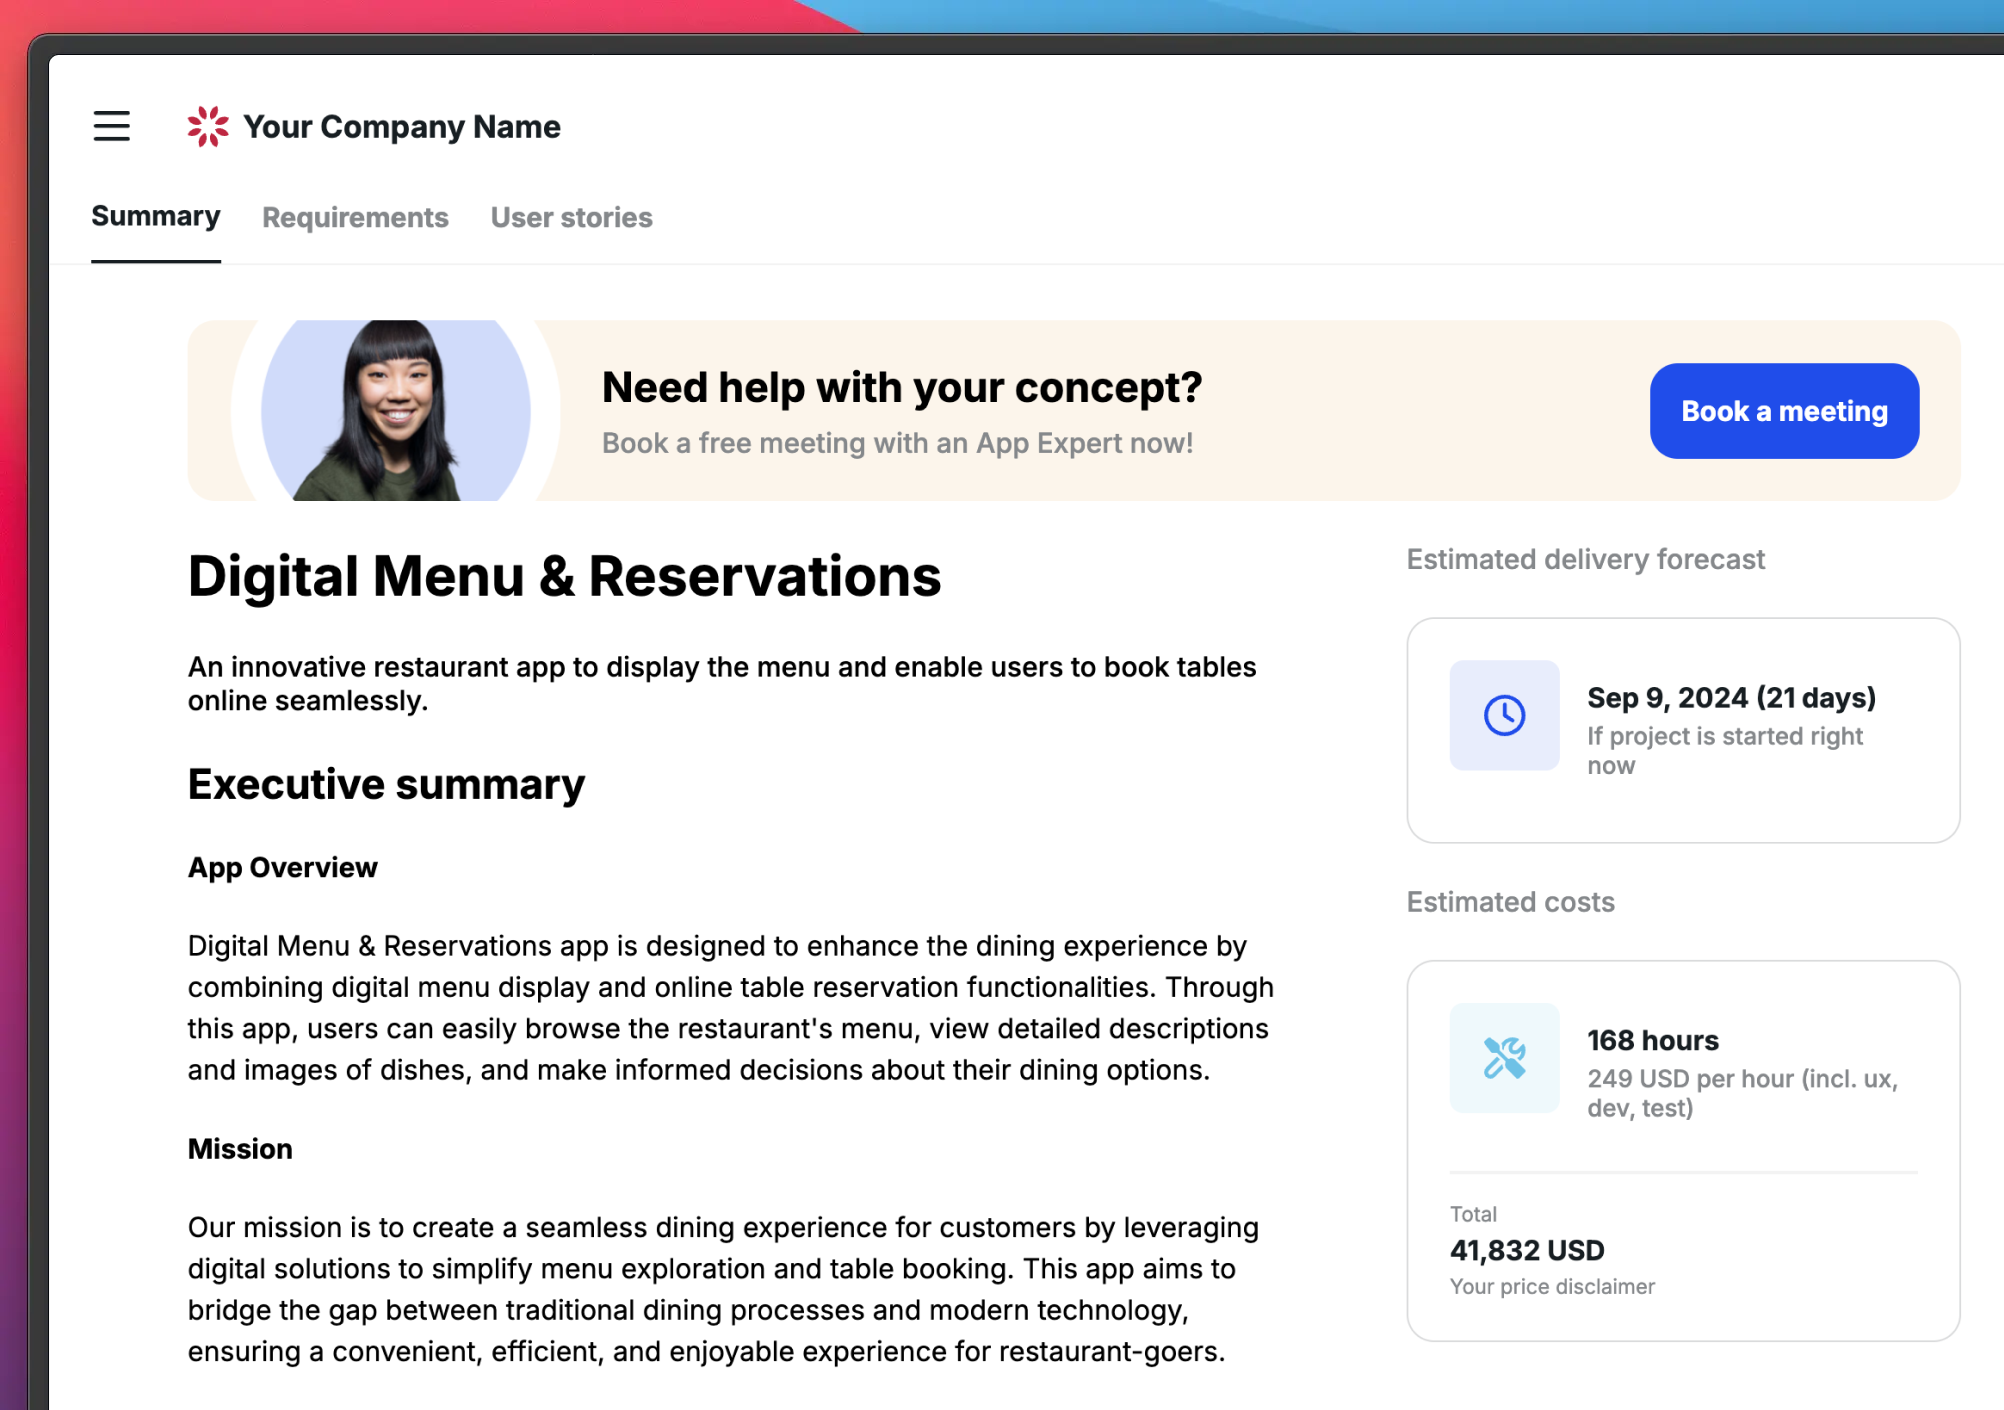Click the tools icon in estimated costs
2004x1410 pixels.
click(1503, 1058)
